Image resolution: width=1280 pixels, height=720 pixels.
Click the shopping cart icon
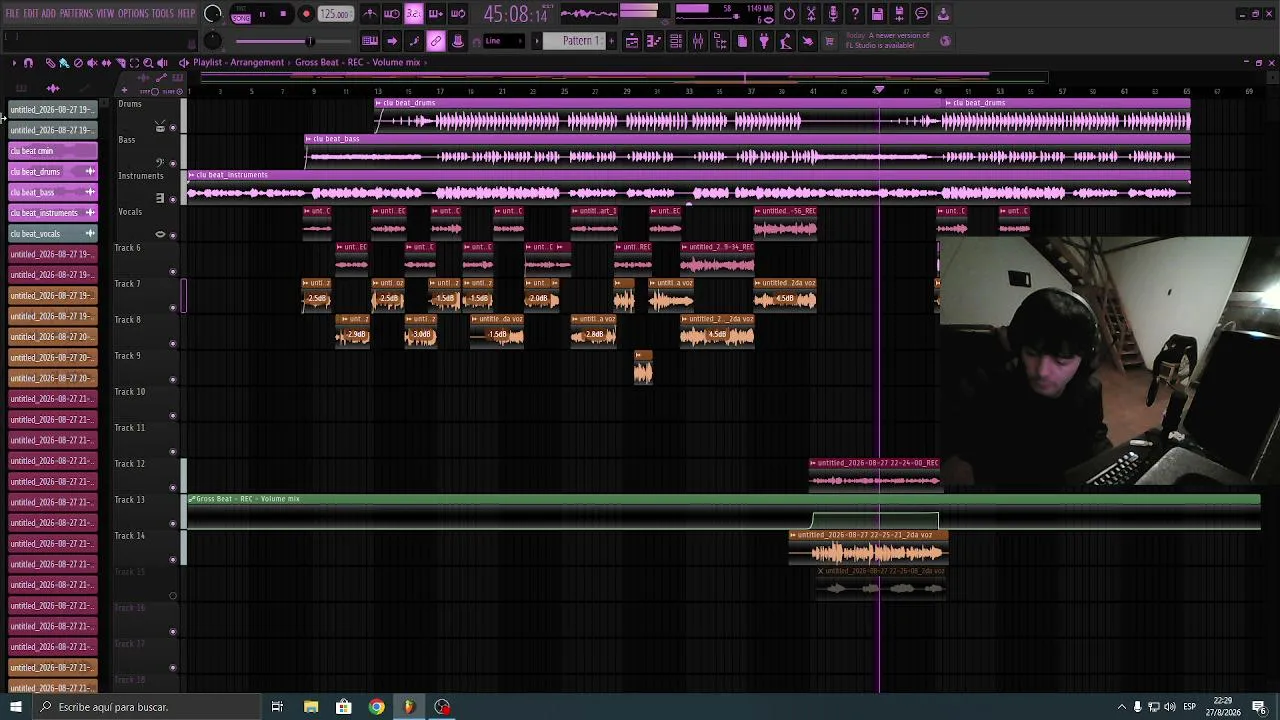coord(829,41)
